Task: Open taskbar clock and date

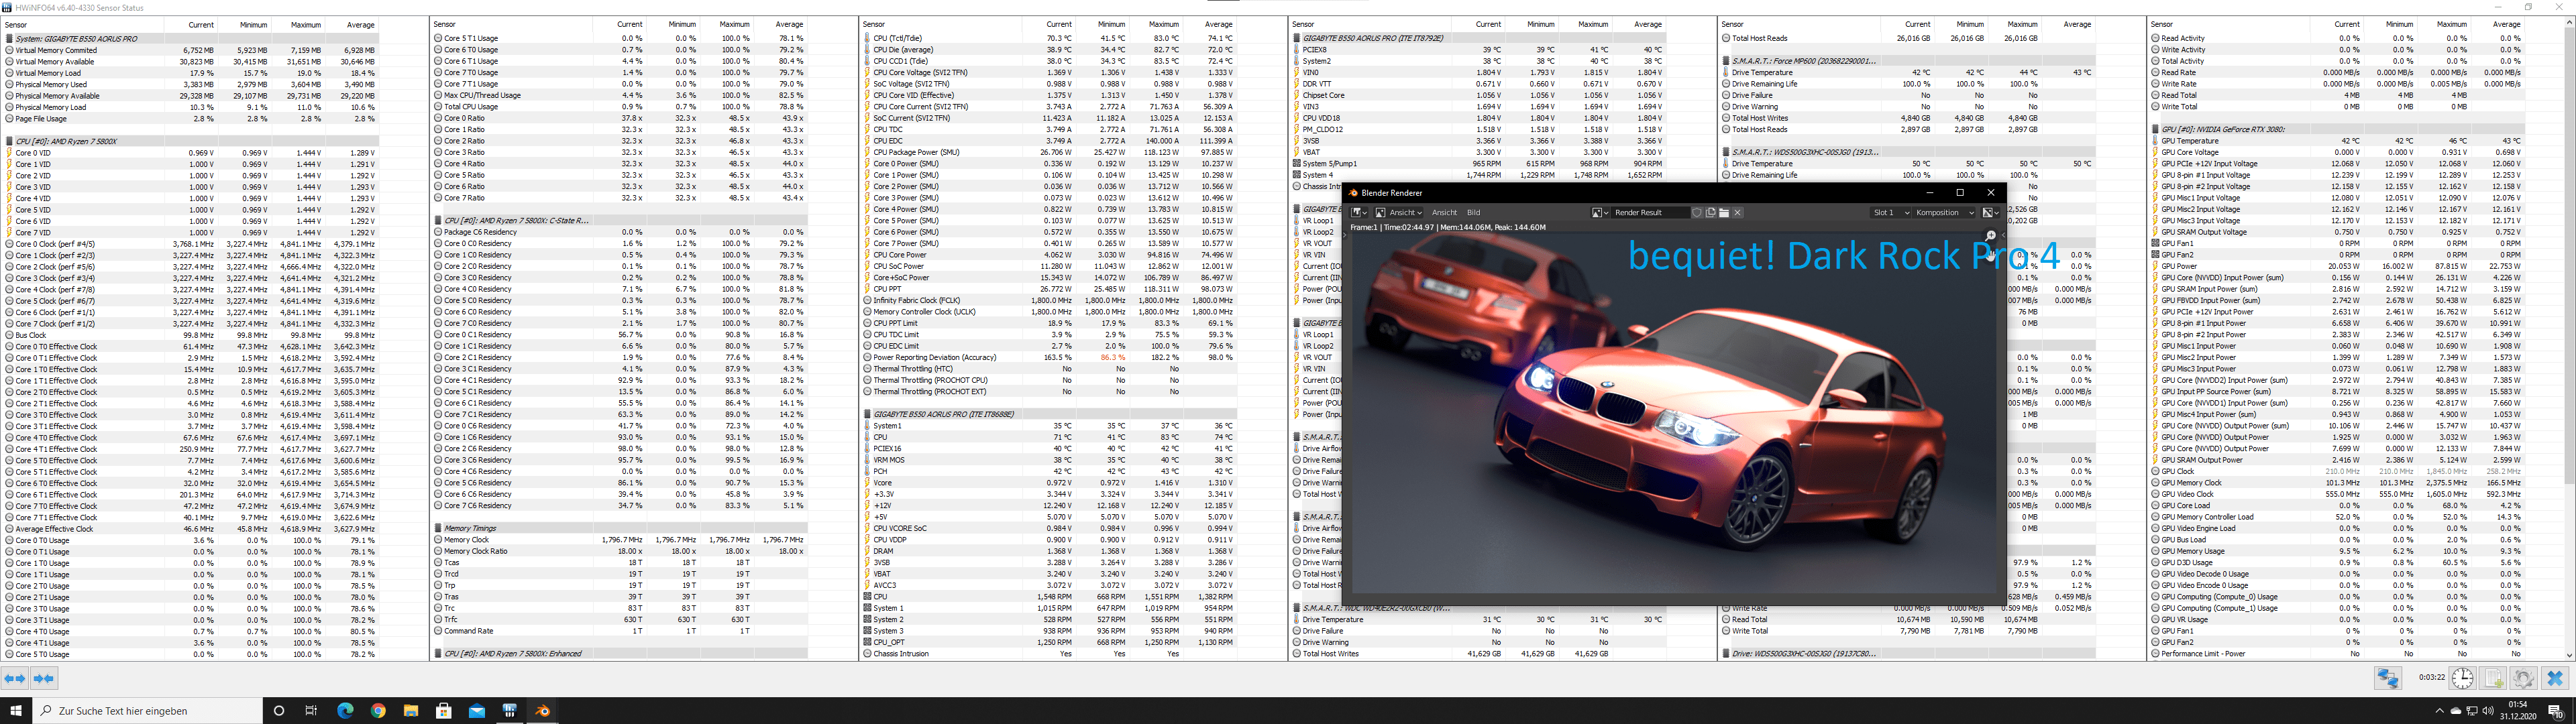Action: tap(2518, 711)
